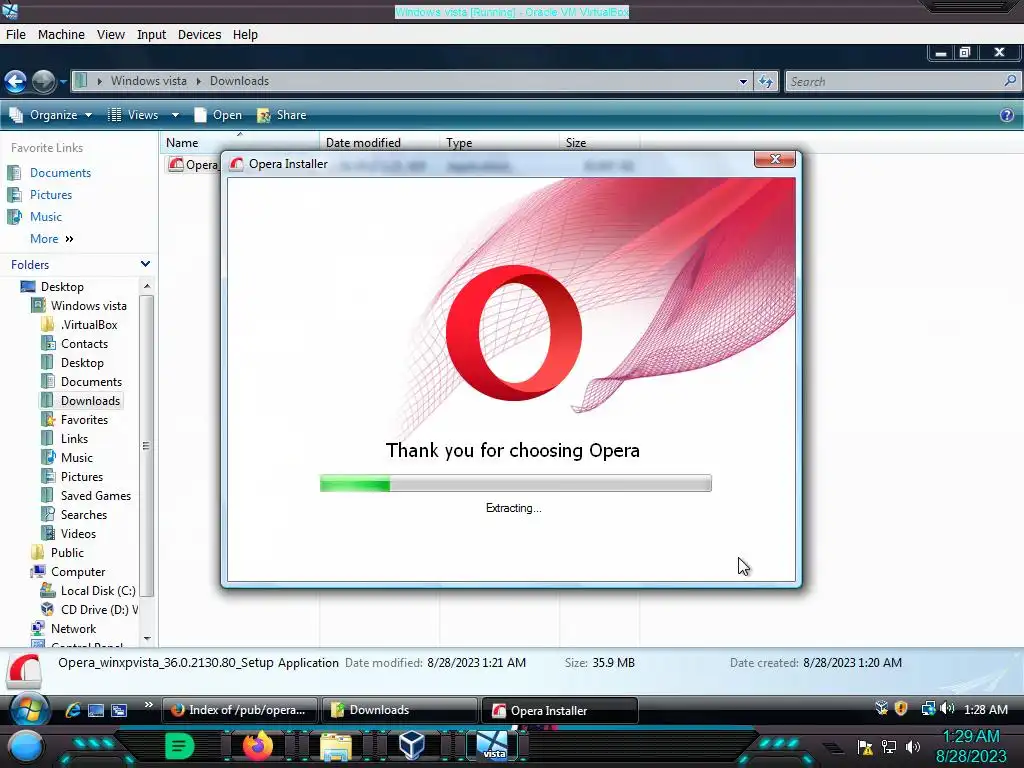Open the View menu
The image size is (1024, 768).
point(110,35)
